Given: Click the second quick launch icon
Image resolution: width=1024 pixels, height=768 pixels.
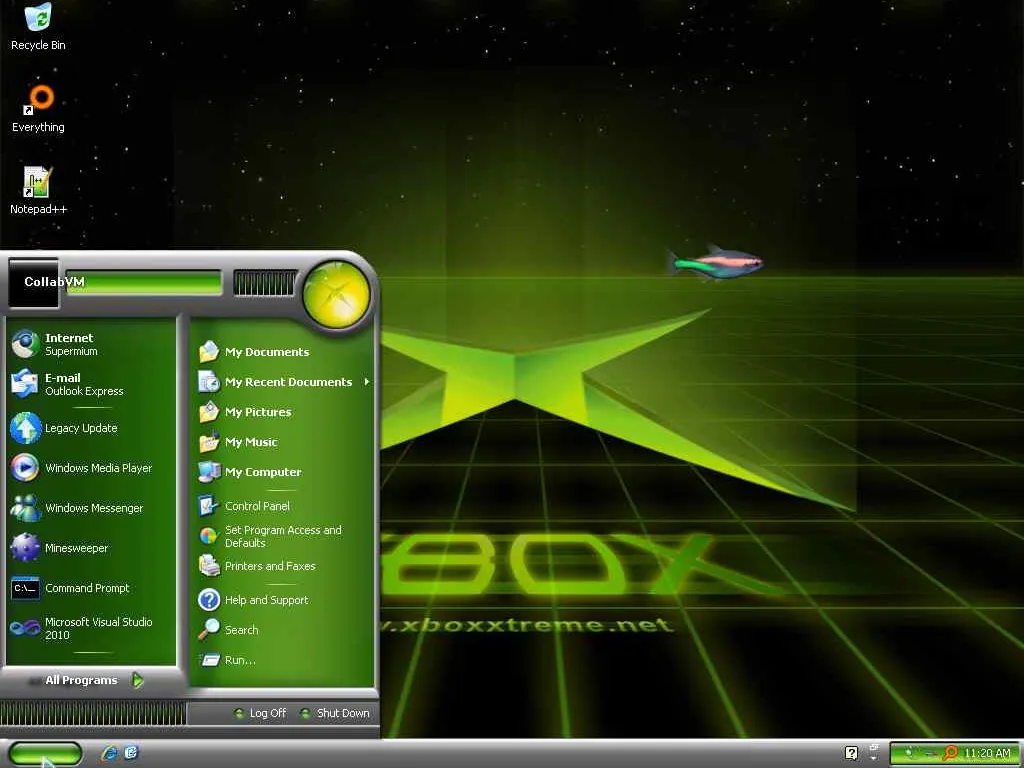Looking at the screenshot, I should click(131, 754).
